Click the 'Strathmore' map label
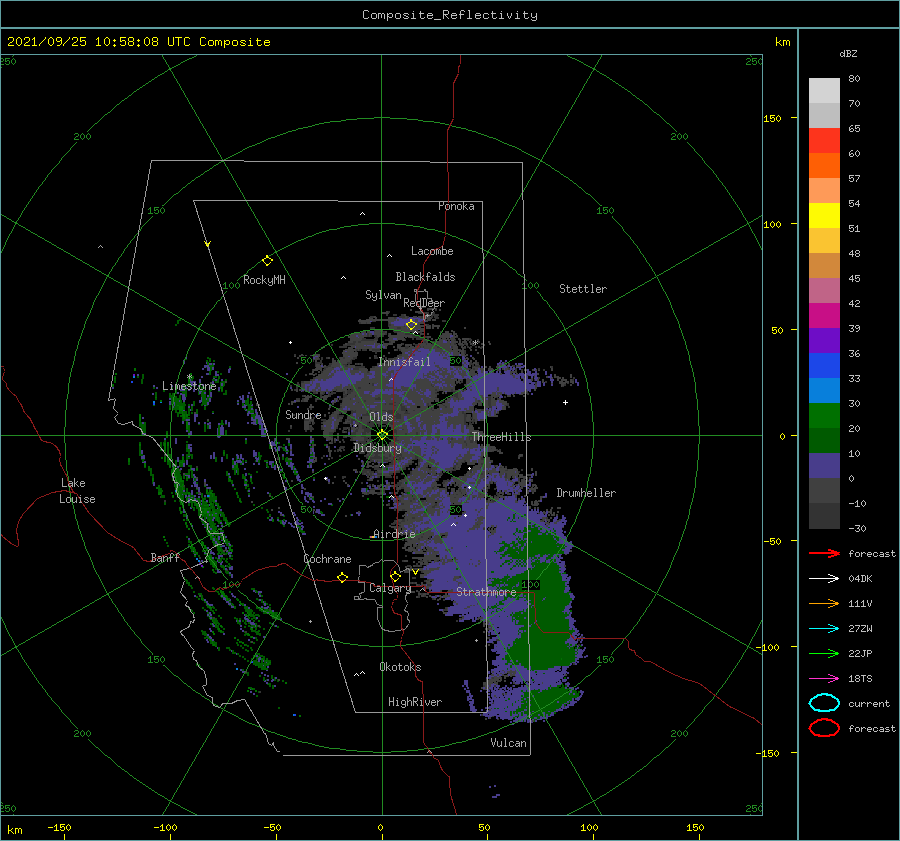The image size is (900, 841). click(x=486, y=592)
